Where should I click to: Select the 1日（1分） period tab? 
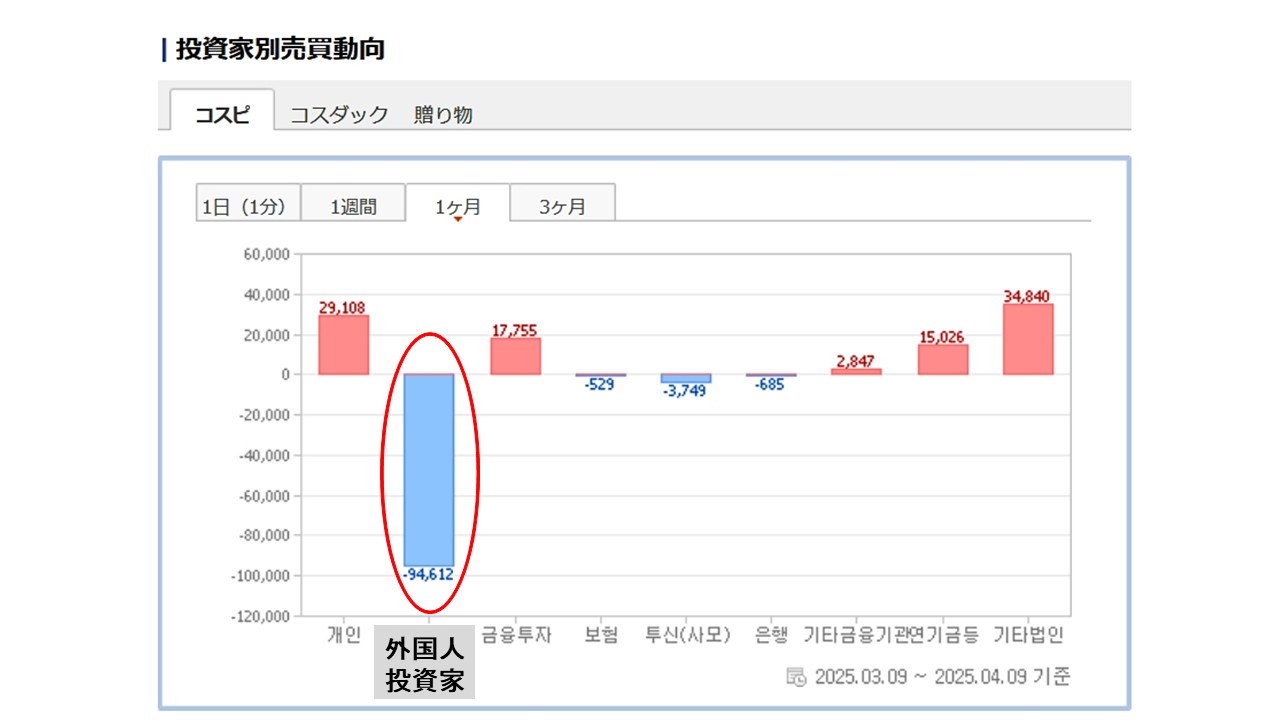(x=244, y=207)
